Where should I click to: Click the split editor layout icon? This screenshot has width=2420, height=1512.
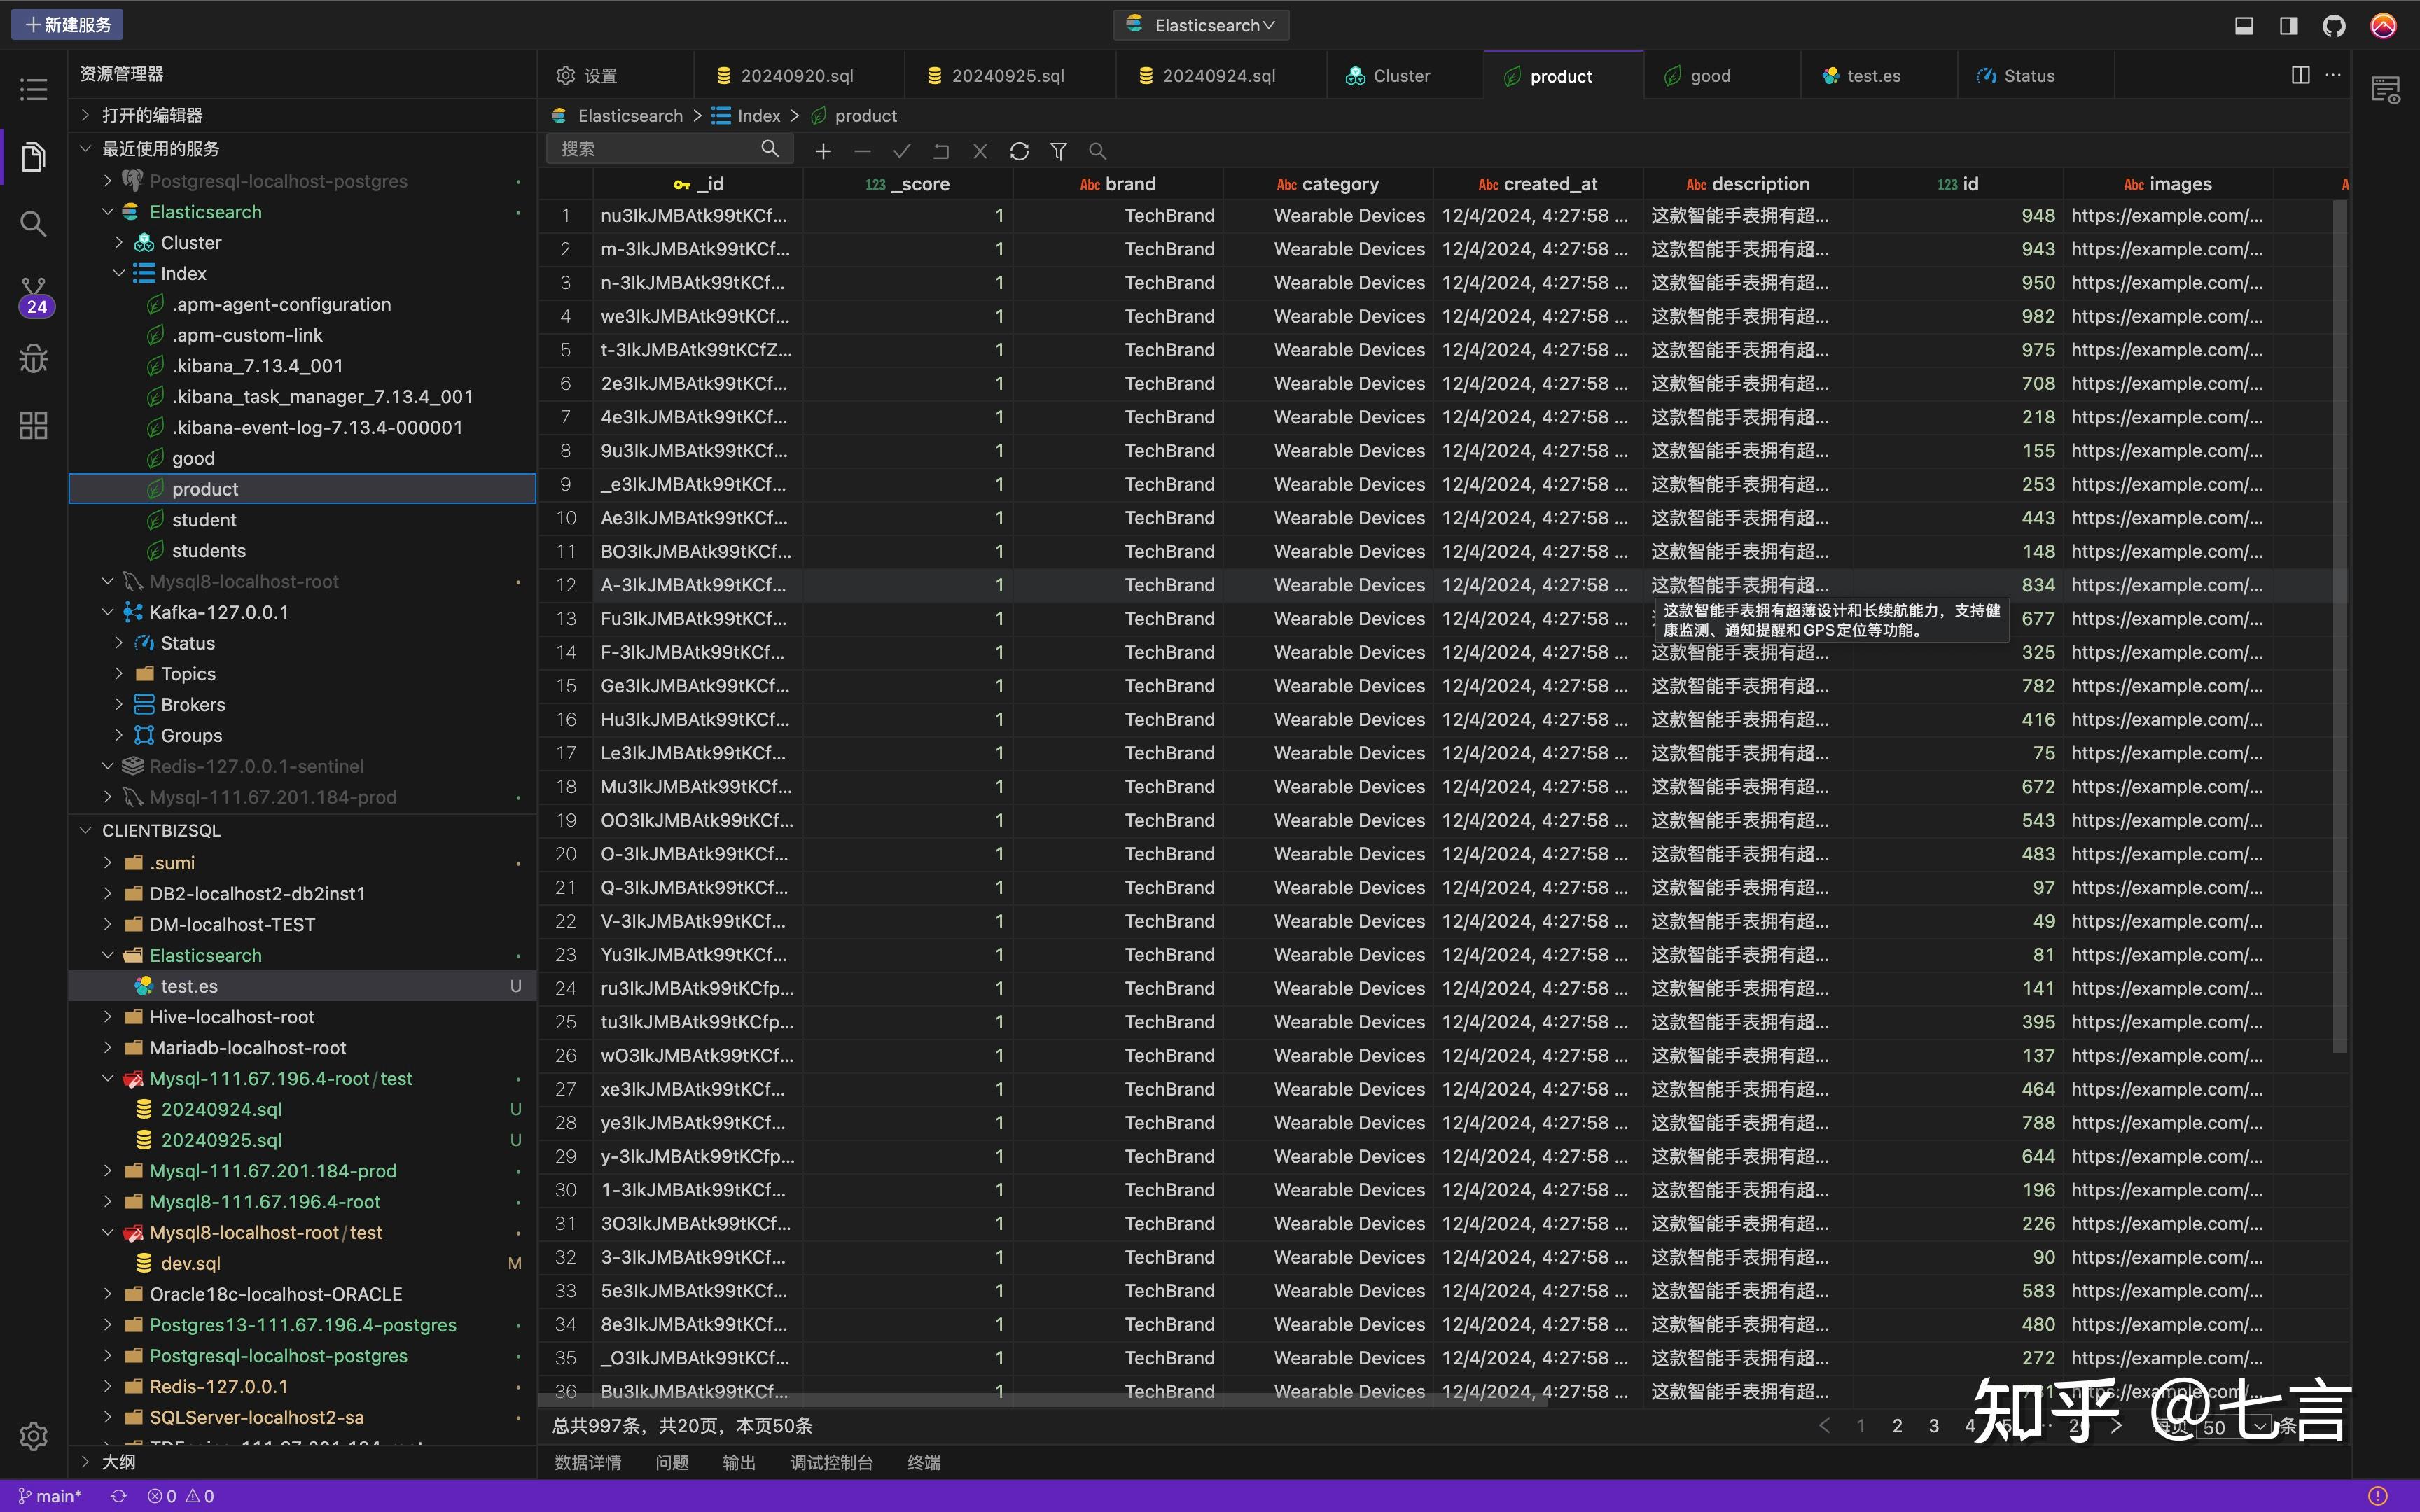(x=2300, y=75)
